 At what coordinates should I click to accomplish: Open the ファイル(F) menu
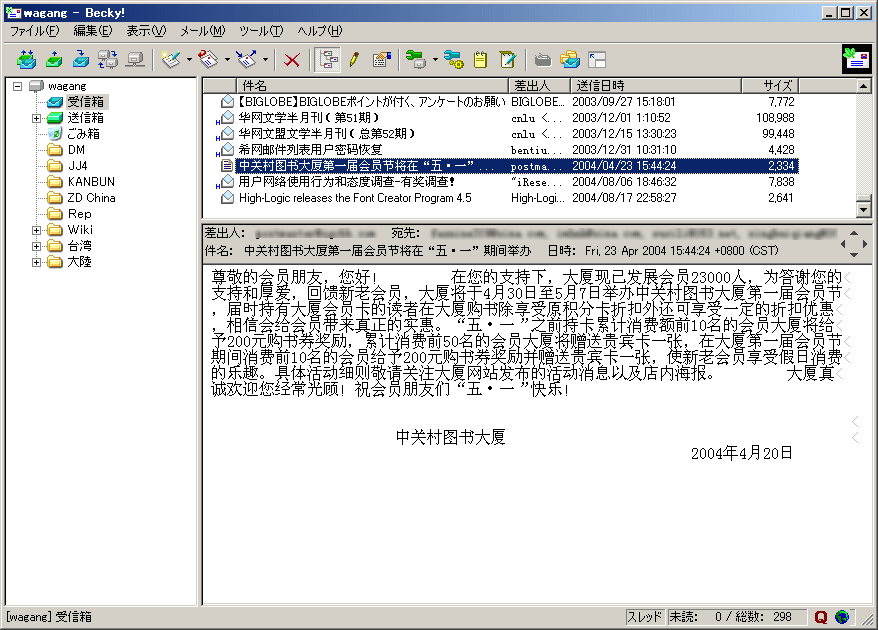pos(34,31)
